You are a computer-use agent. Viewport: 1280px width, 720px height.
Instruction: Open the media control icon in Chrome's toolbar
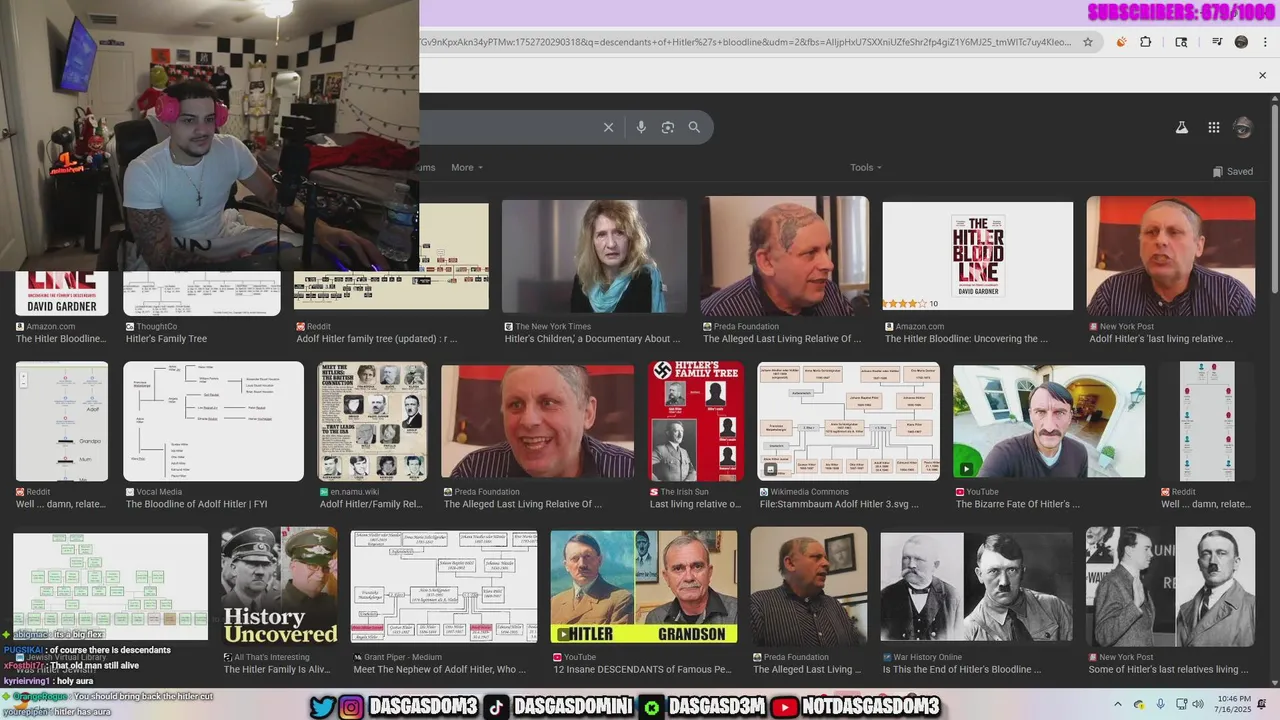pyautogui.click(x=1217, y=42)
